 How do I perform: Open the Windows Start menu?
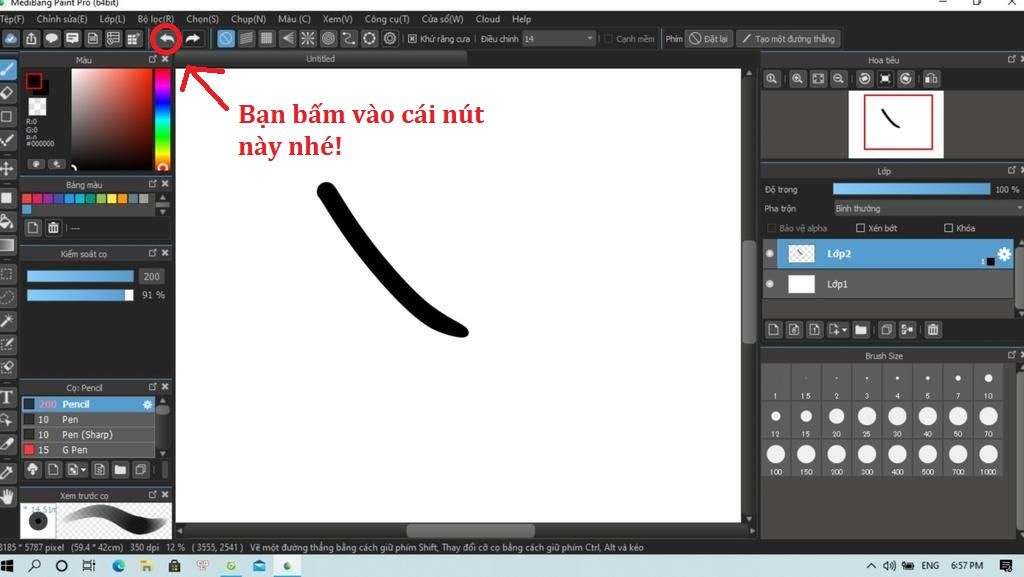click(x=7, y=566)
